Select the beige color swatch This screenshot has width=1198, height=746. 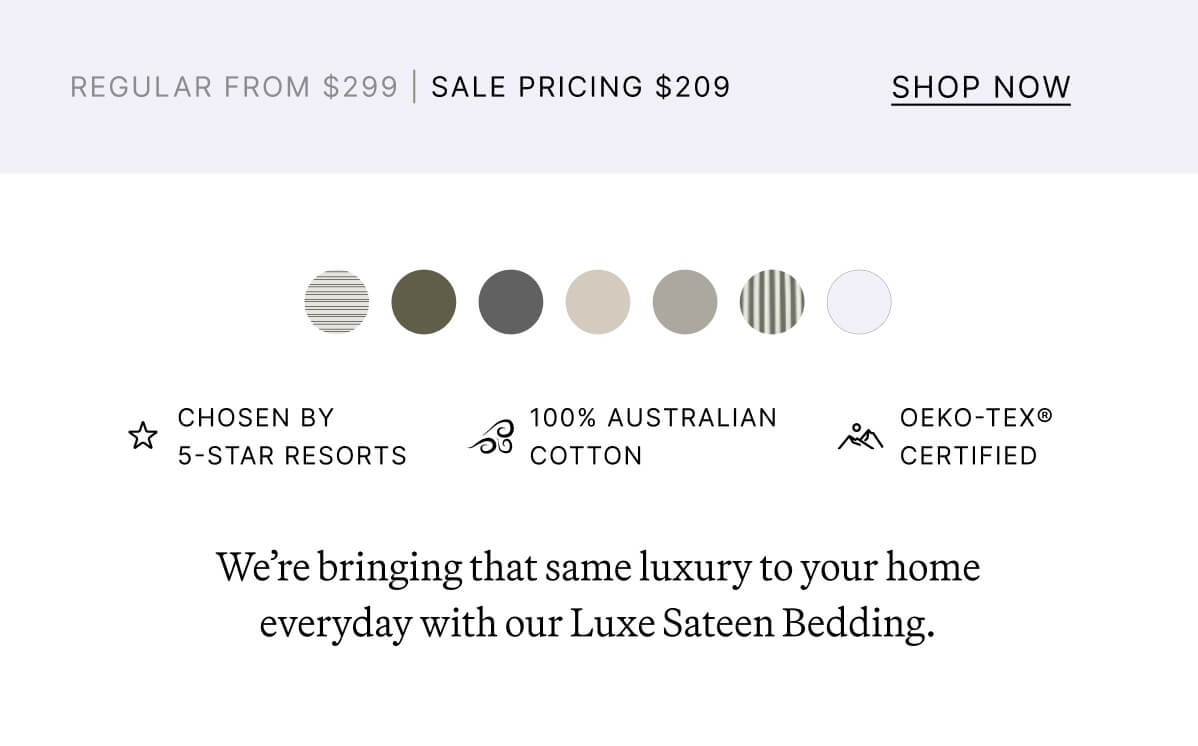pyautogui.click(x=598, y=300)
